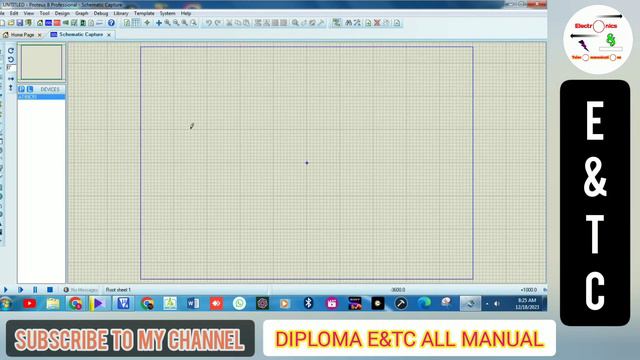
Task: Click the Save Project floppy icon
Action: pos(20,23)
